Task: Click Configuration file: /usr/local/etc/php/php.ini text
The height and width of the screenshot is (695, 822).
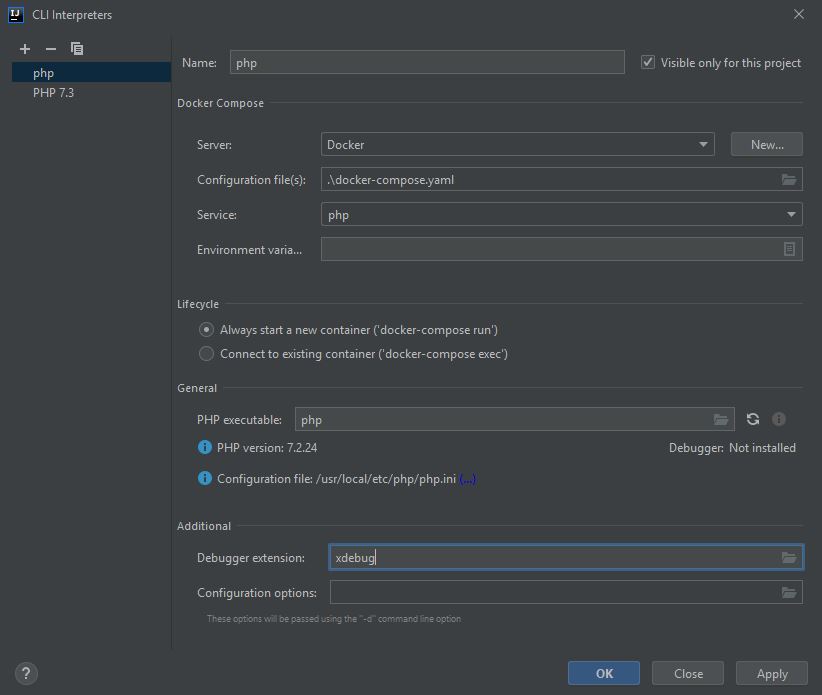Action: point(337,479)
